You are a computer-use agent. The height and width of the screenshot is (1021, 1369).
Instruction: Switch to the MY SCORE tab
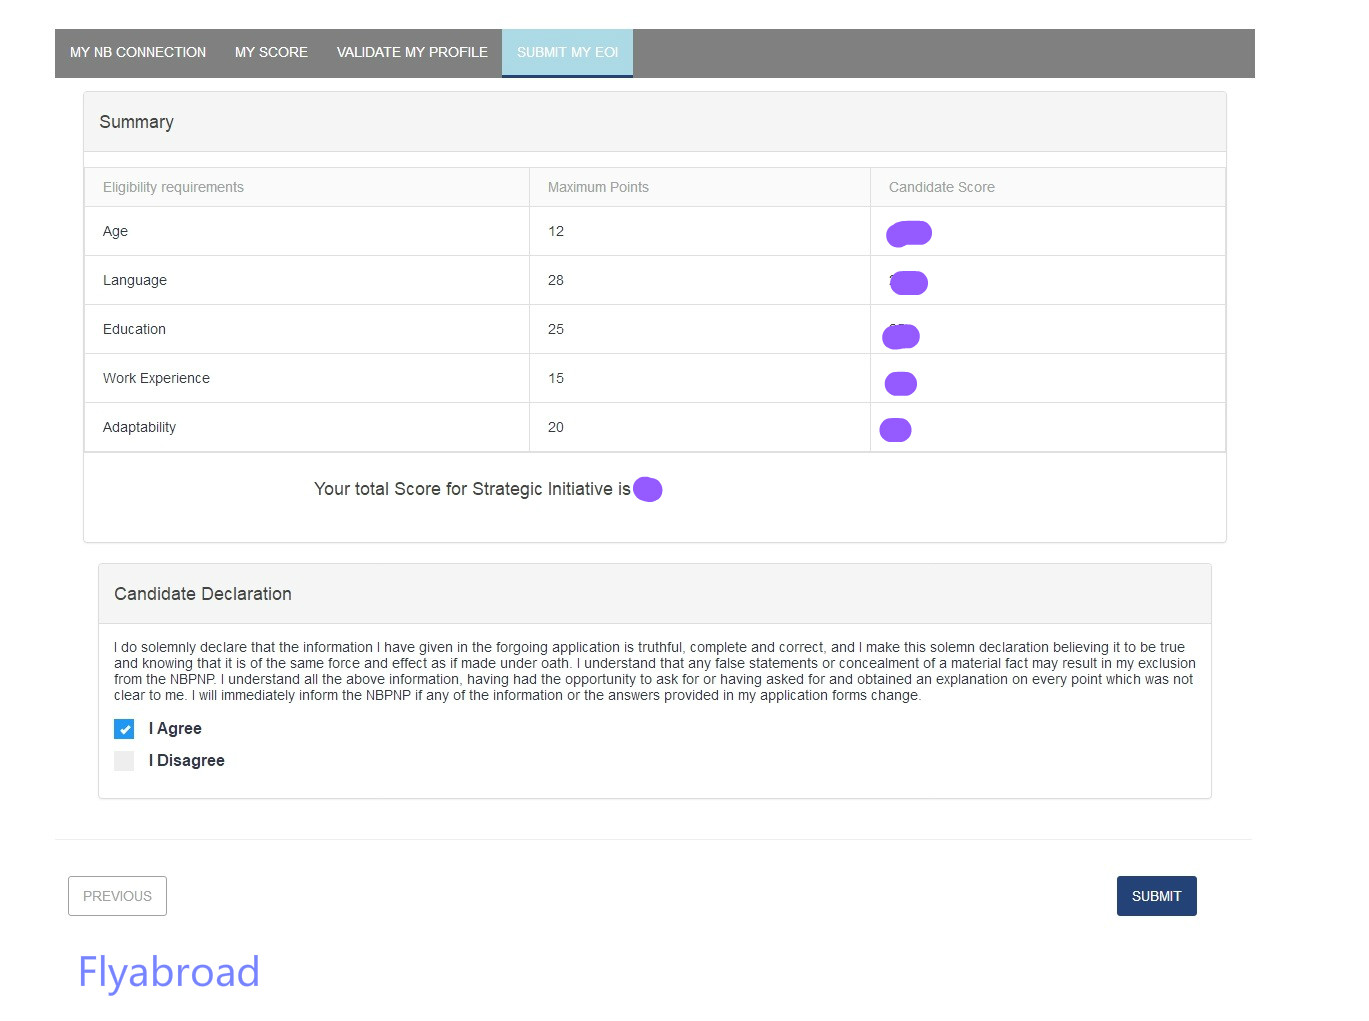click(x=271, y=52)
